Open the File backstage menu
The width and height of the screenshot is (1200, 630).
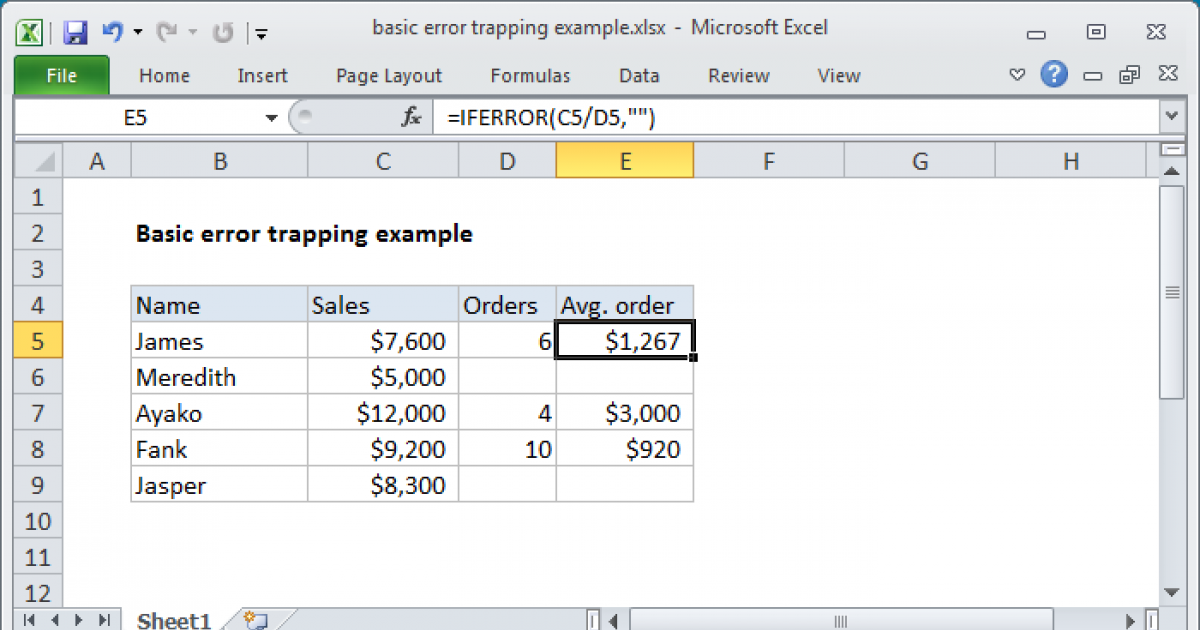(x=61, y=75)
